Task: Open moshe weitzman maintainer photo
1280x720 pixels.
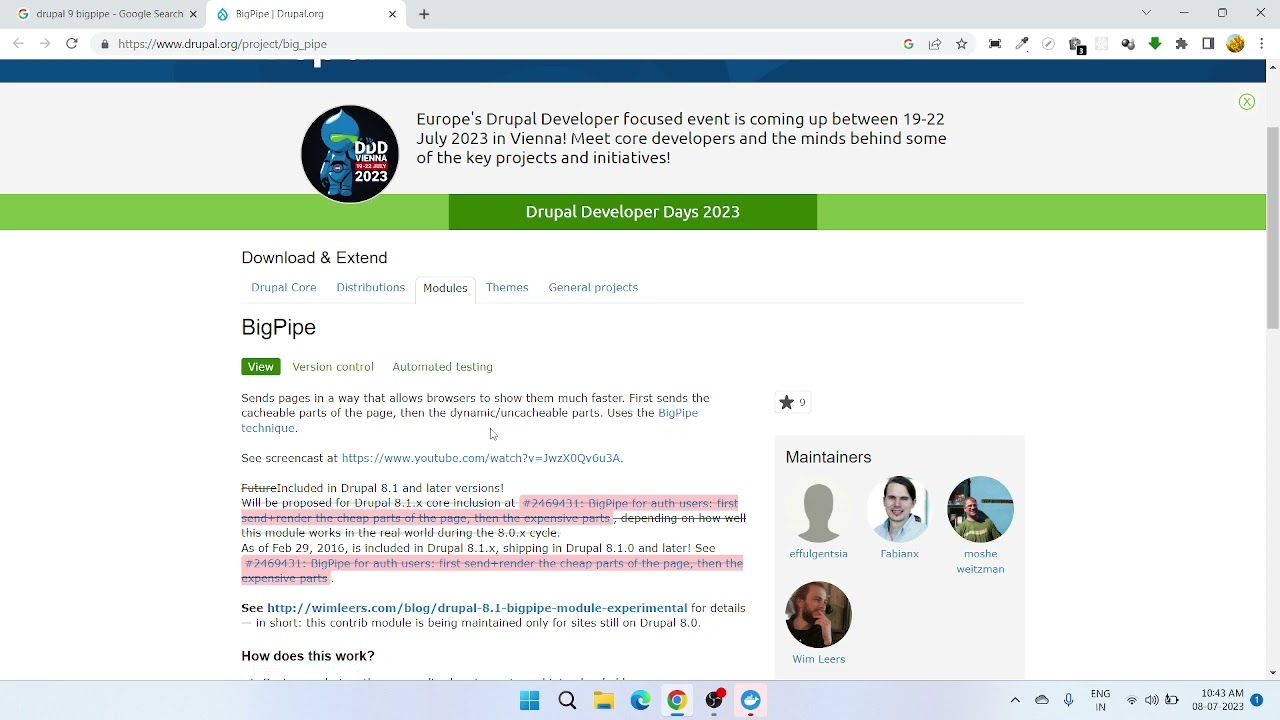Action: coord(980,510)
